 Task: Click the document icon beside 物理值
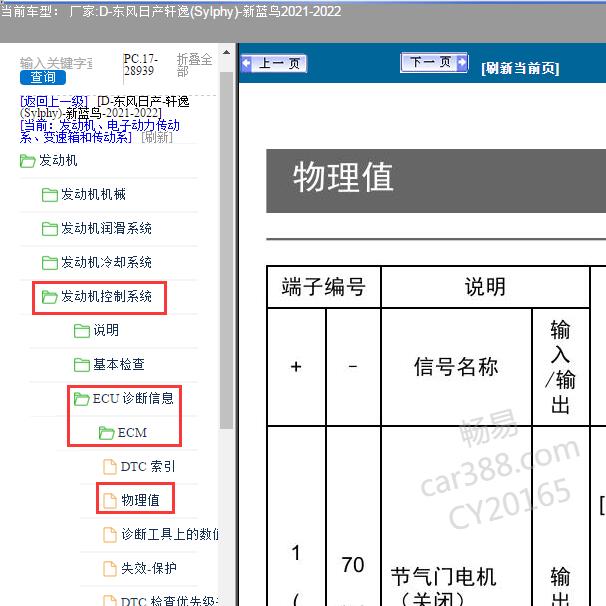(x=110, y=501)
